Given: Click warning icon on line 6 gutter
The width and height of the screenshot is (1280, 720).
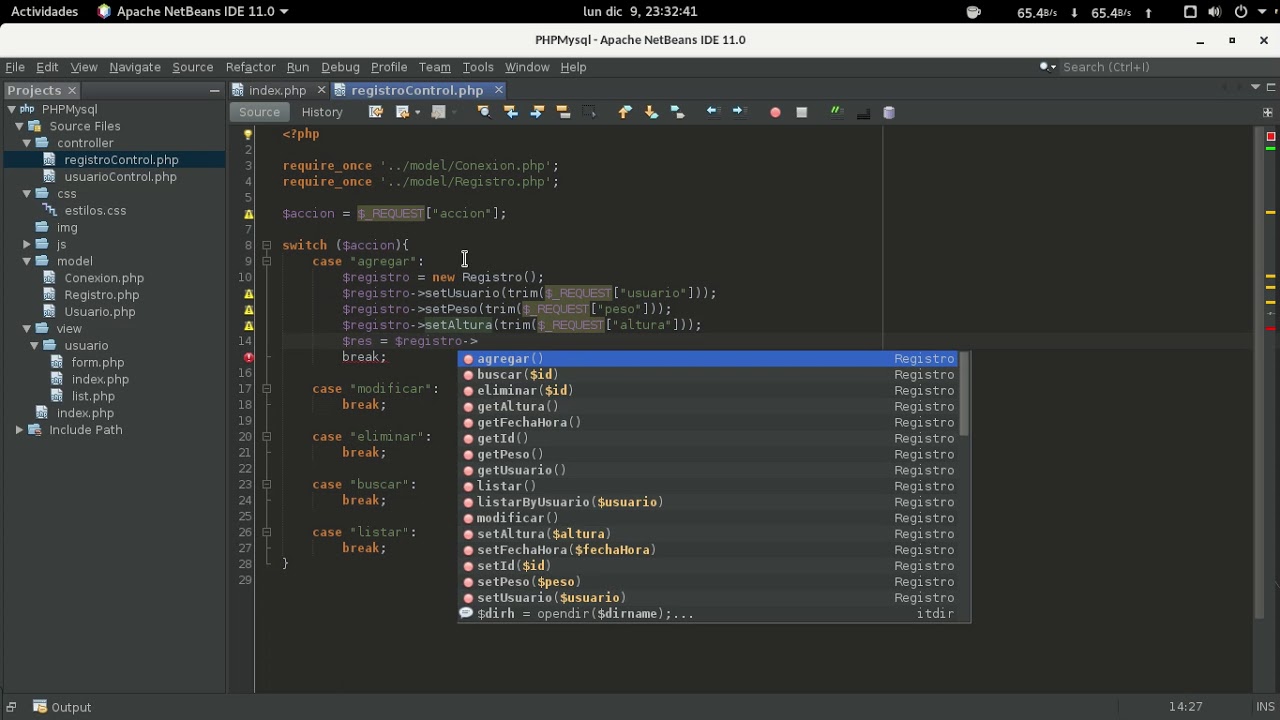Looking at the screenshot, I should pos(249,213).
